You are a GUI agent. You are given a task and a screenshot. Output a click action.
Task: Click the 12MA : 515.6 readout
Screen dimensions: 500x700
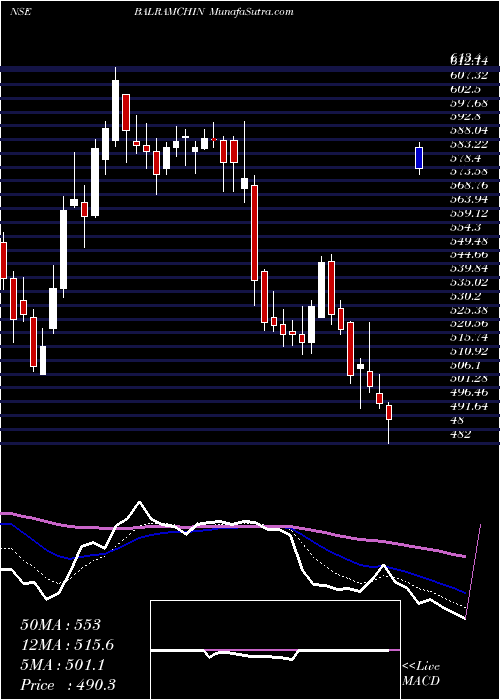(x=67, y=645)
